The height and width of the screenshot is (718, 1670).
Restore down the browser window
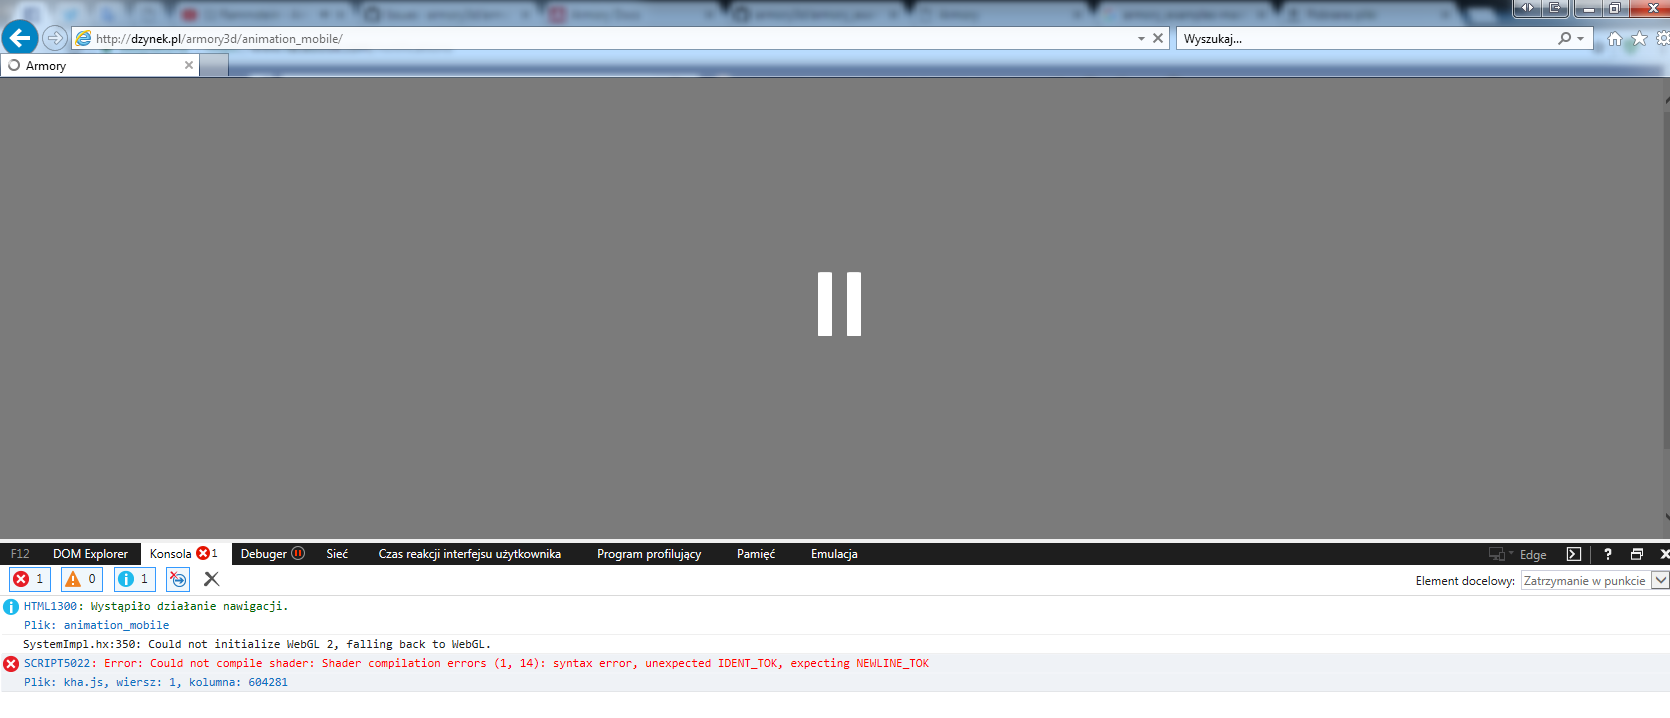click(x=1614, y=8)
